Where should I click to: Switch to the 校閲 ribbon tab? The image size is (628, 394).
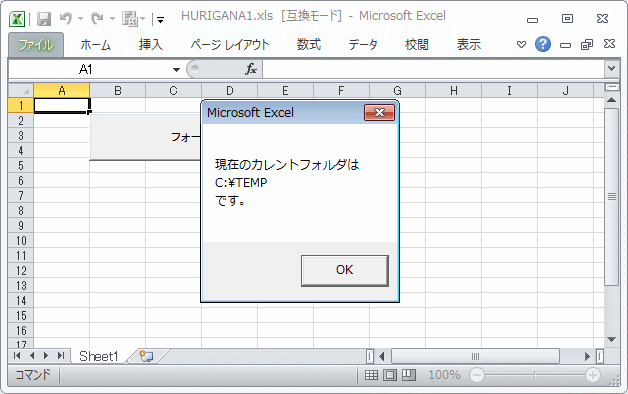tap(417, 45)
